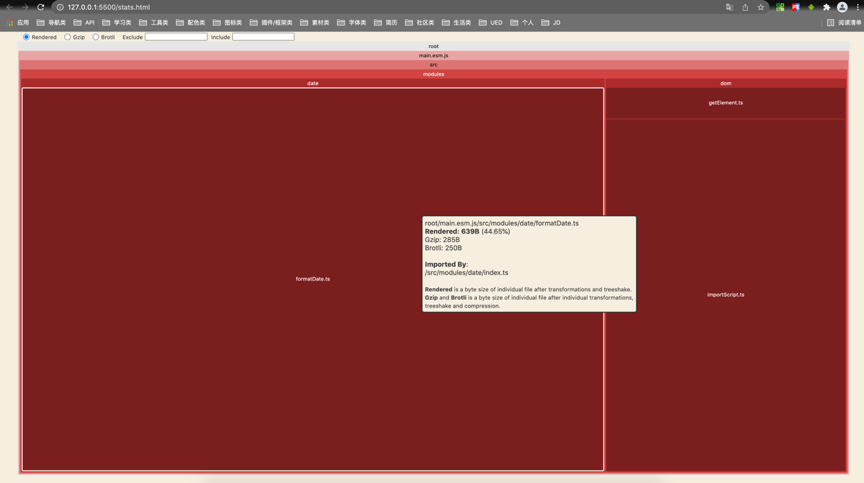This screenshot has height=483, width=864.
Task: Open the Extensions puzzle icon
Action: click(x=826, y=7)
